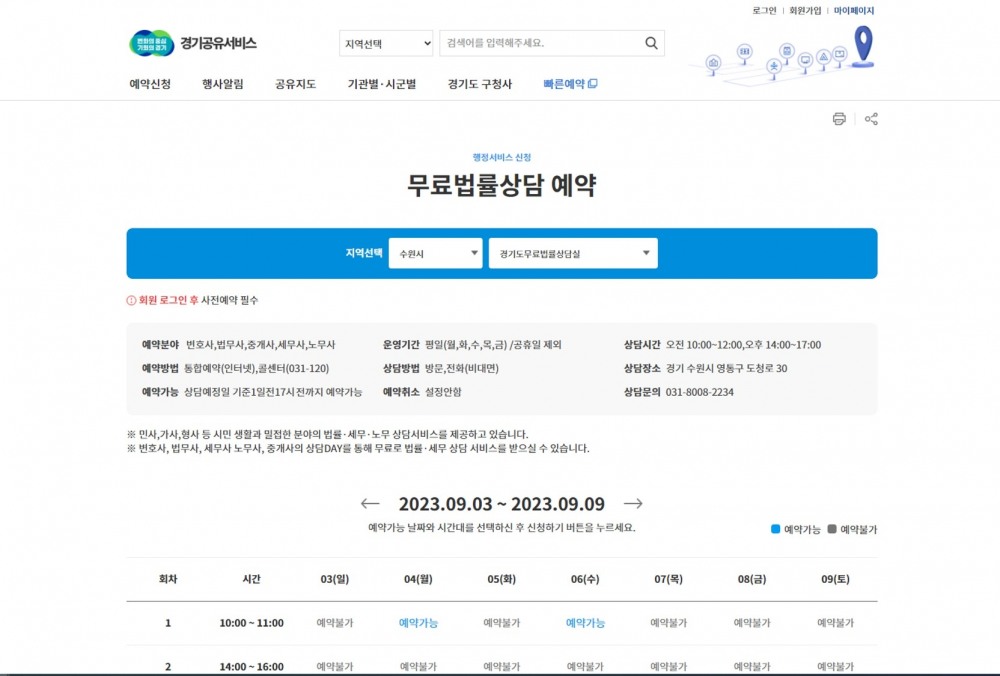1000x676 pixels.
Task: Switch to the 공유지도 menu item
Action: 293,84
